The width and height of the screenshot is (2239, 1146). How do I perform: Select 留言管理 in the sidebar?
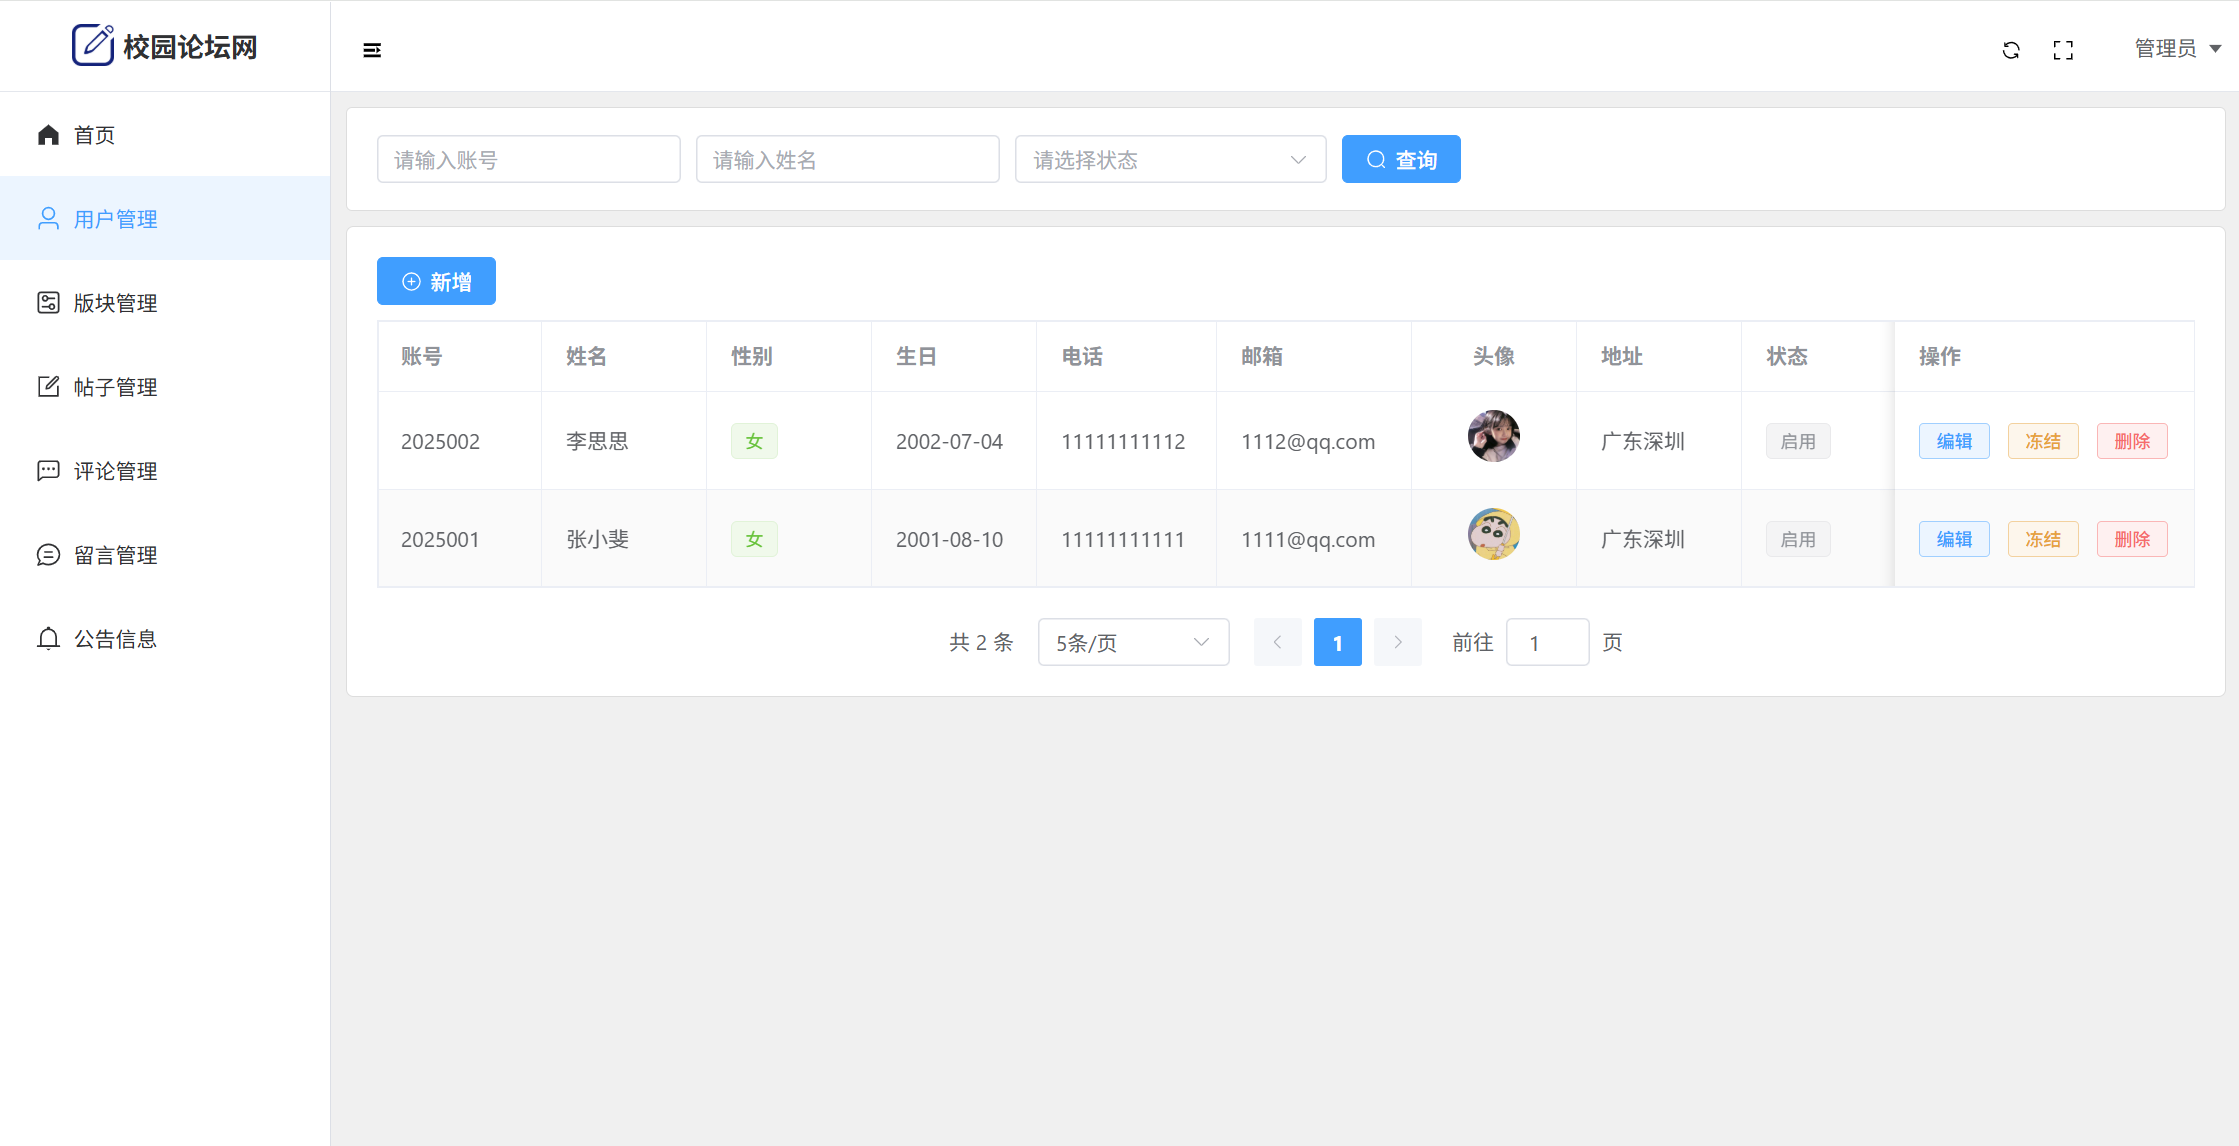[x=115, y=555]
